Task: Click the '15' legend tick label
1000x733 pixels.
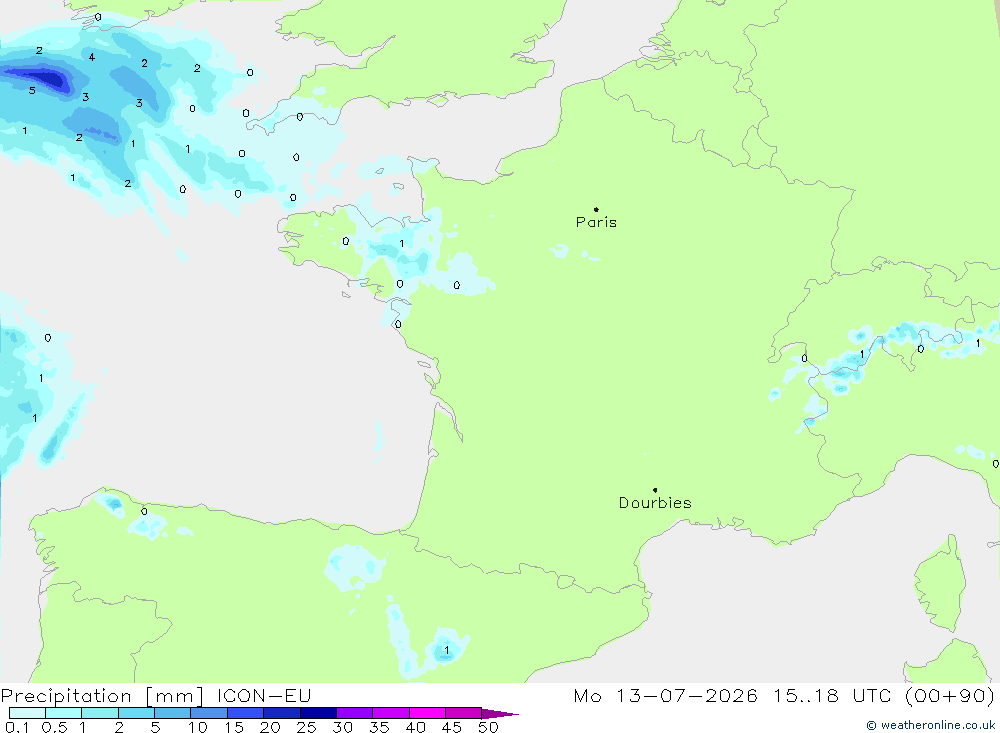Action: click(234, 727)
